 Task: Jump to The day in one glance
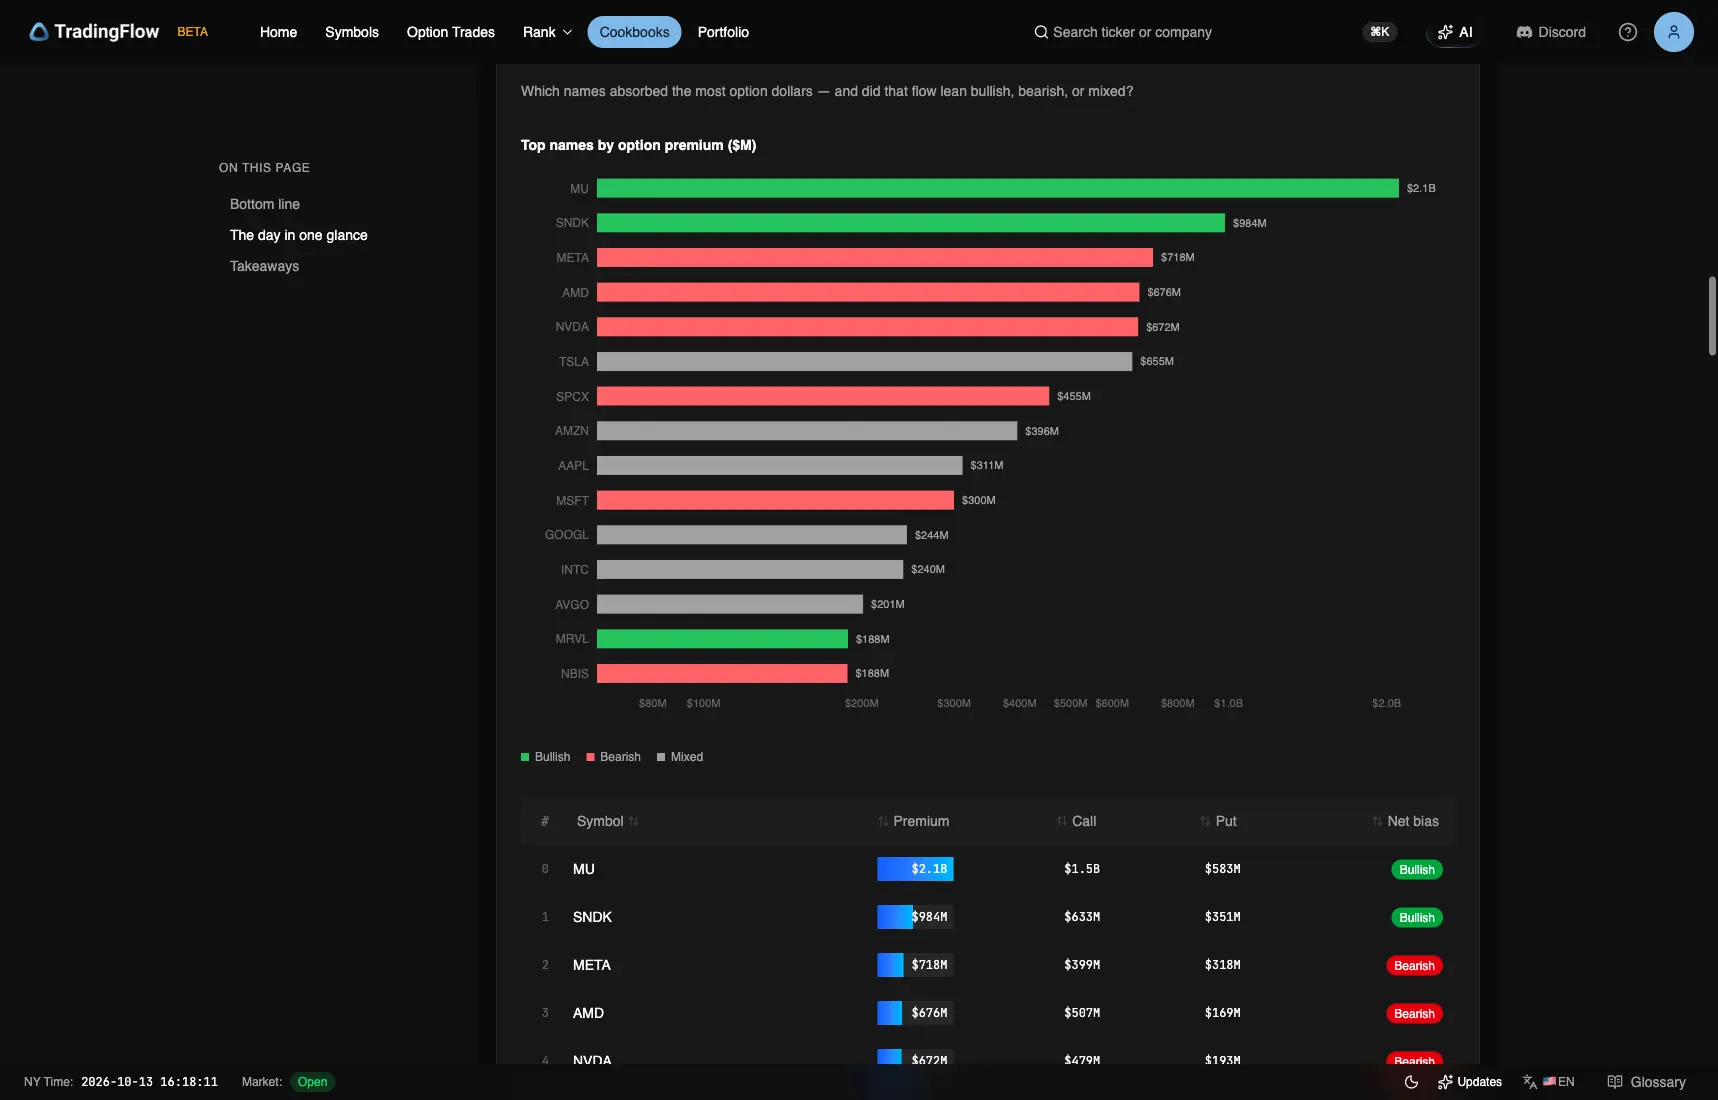299,235
